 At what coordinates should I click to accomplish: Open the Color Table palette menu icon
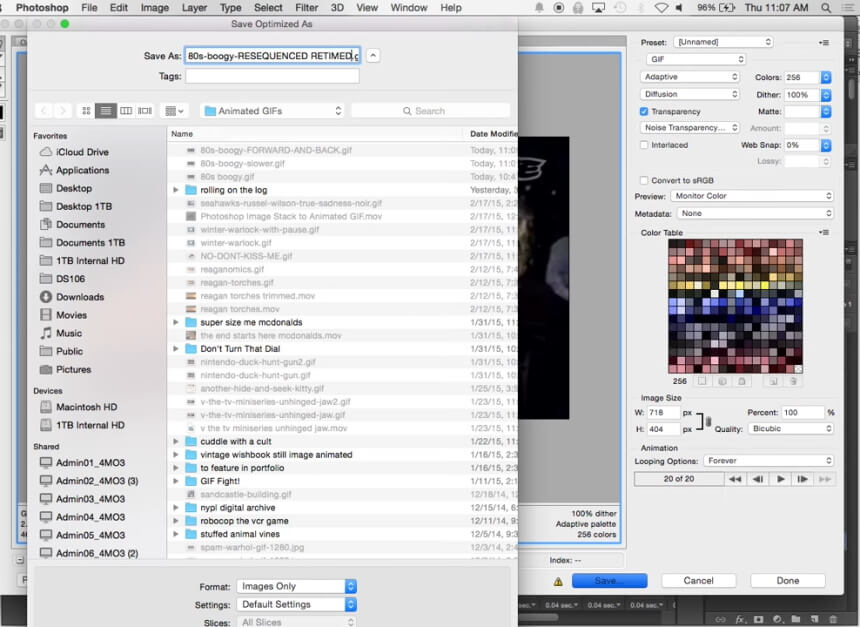click(x=824, y=233)
